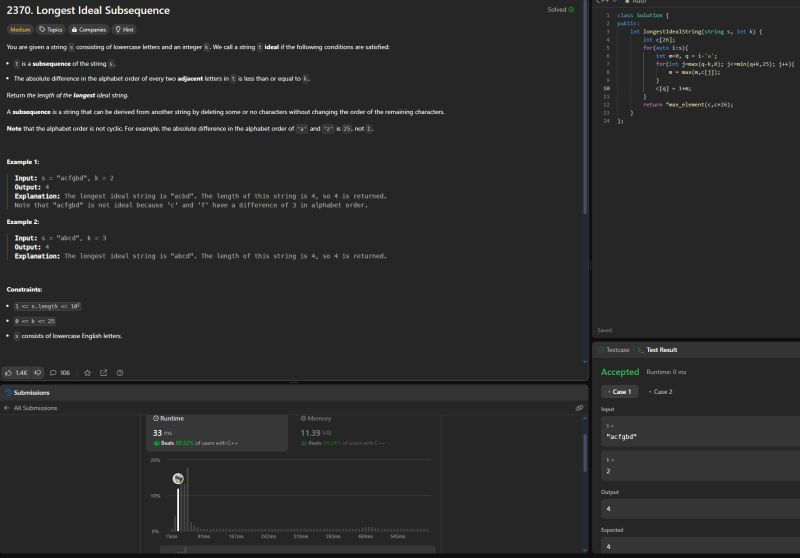Click code line with longestIdealString signature
The height and width of the screenshot is (558, 800).
click(696, 32)
